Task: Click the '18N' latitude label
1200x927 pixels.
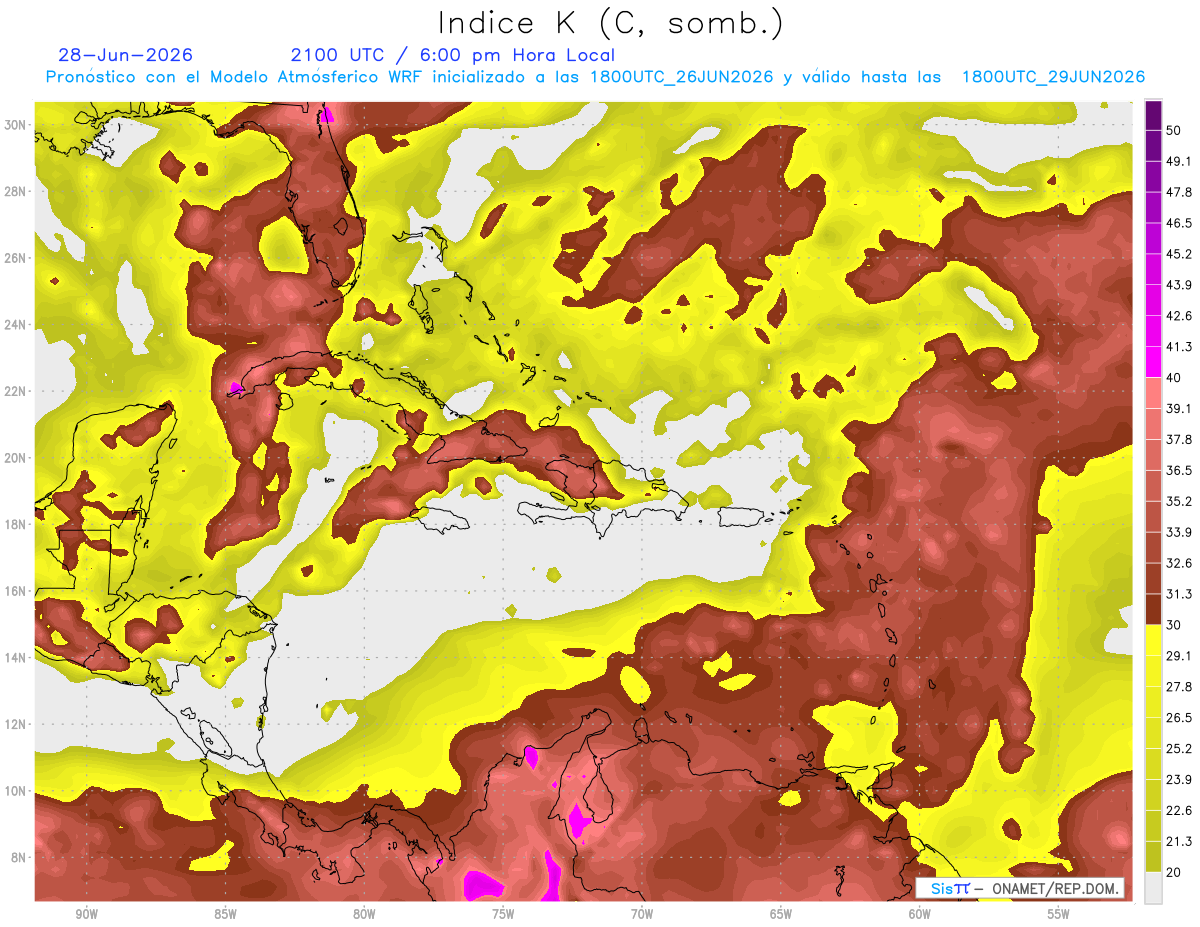Action: pos(15,524)
